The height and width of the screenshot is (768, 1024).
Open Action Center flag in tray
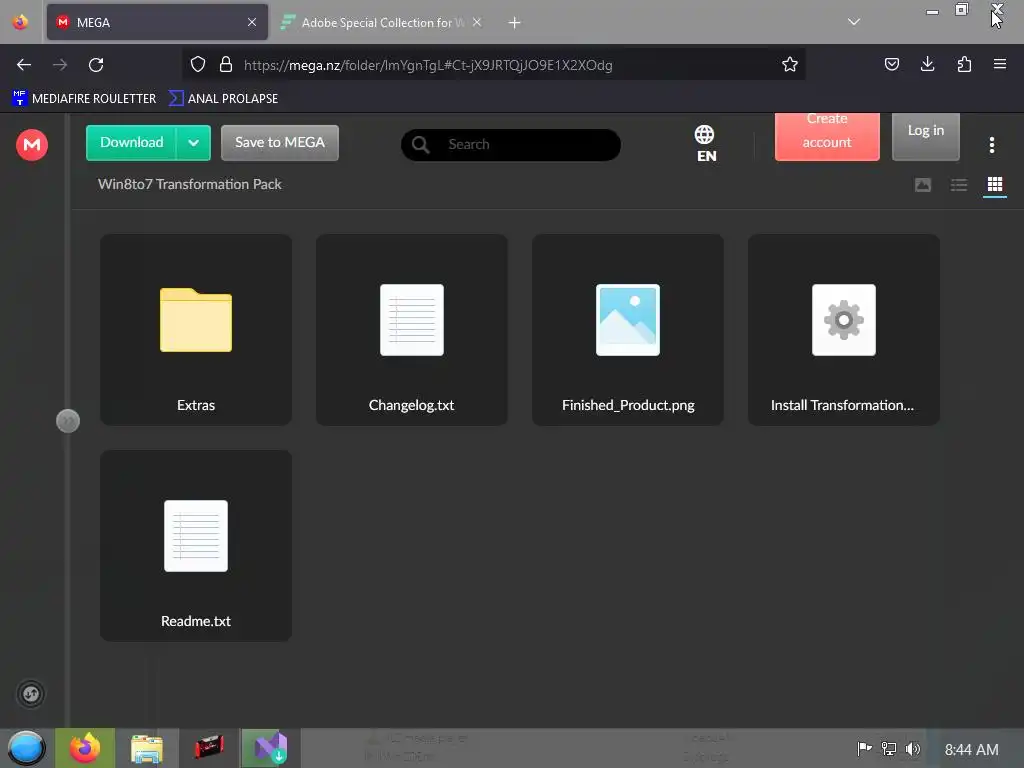click(864, 749)
